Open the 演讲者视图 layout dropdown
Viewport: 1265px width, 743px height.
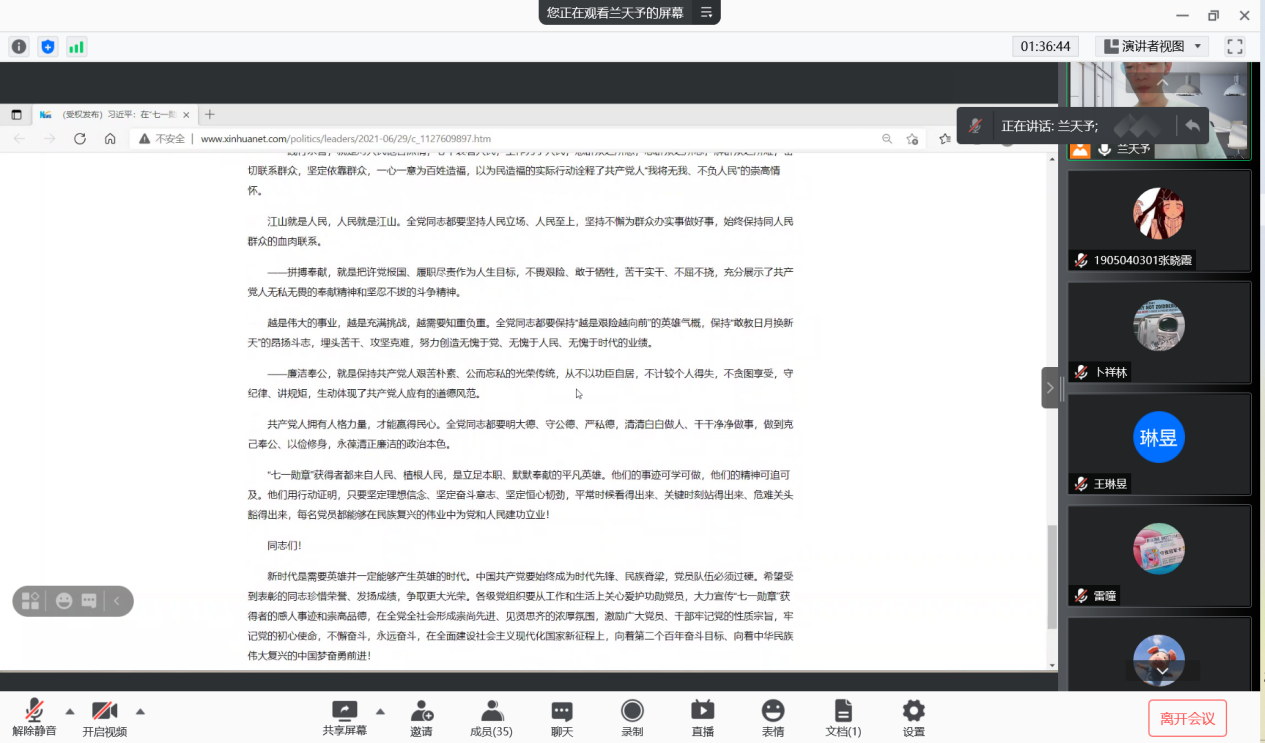(x=1152, y=46)
